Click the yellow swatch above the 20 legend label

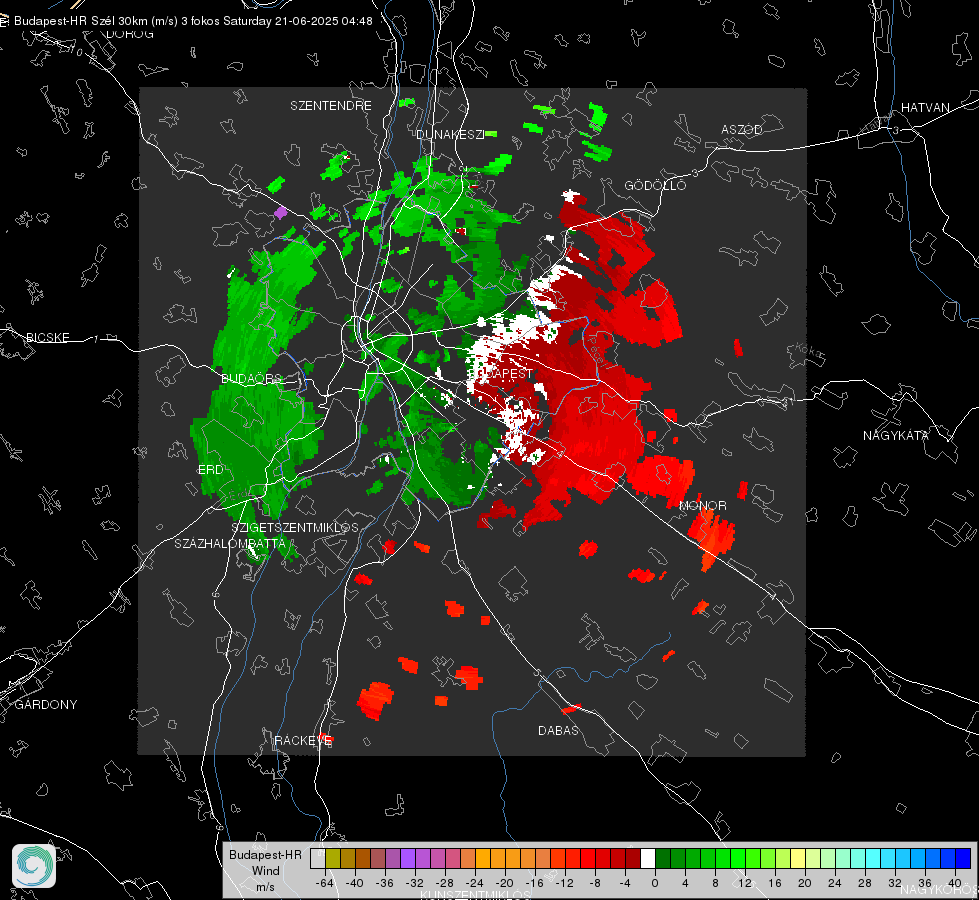coord(798,859)
